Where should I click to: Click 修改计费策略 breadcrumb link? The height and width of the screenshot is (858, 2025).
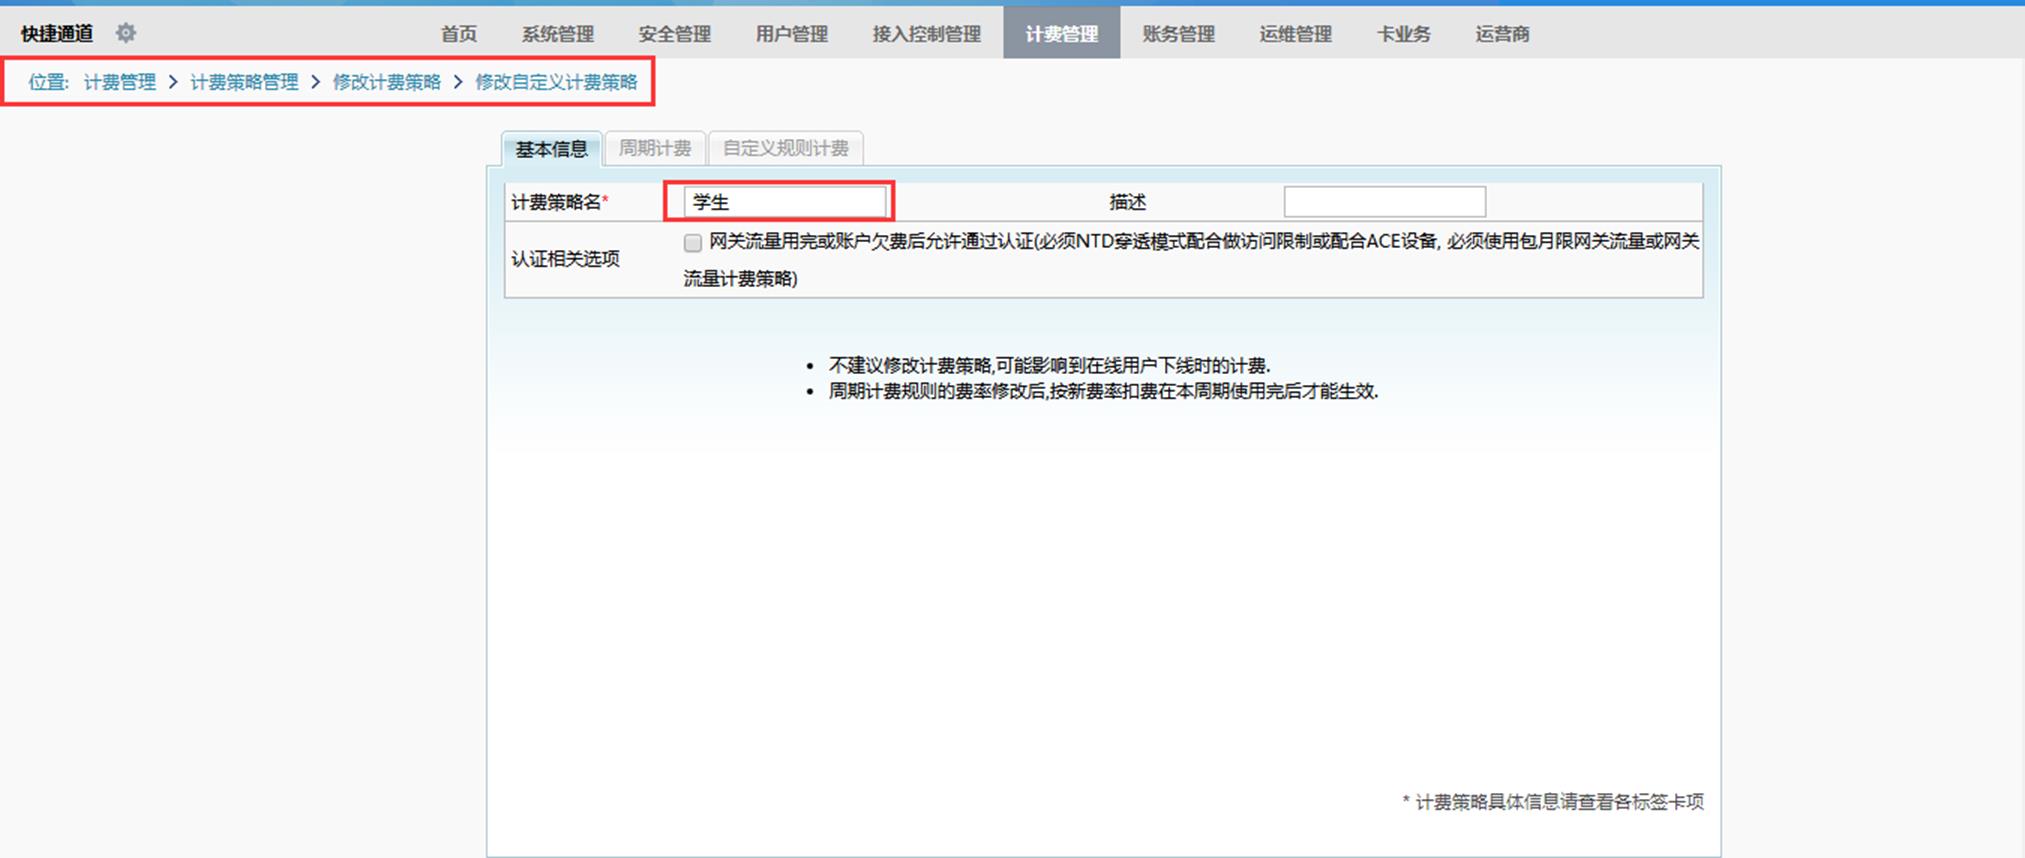click(387, 82)
